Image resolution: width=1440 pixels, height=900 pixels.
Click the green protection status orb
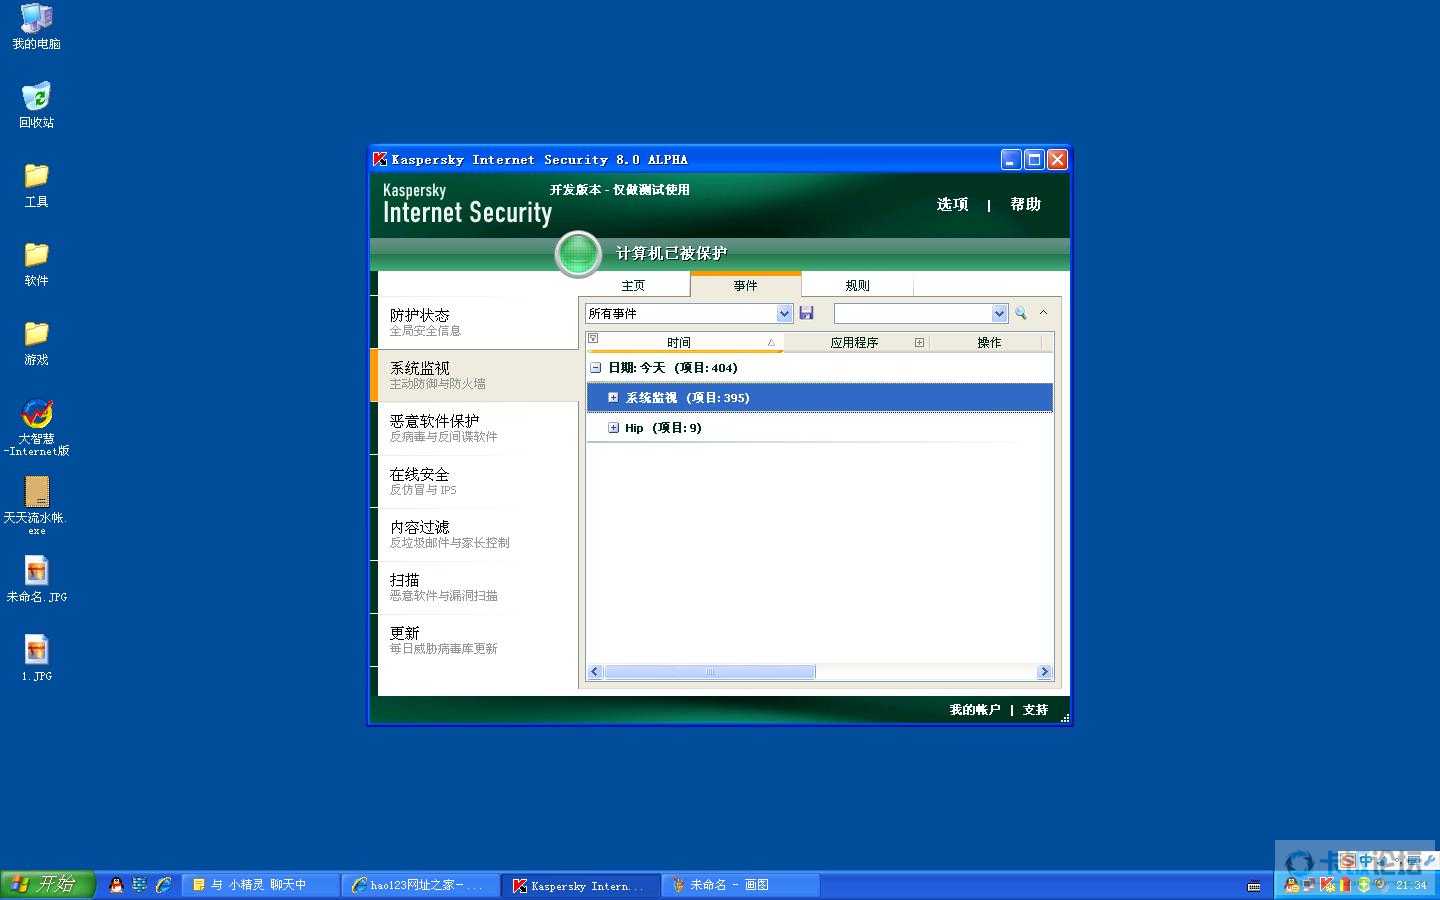click(578, 253)
